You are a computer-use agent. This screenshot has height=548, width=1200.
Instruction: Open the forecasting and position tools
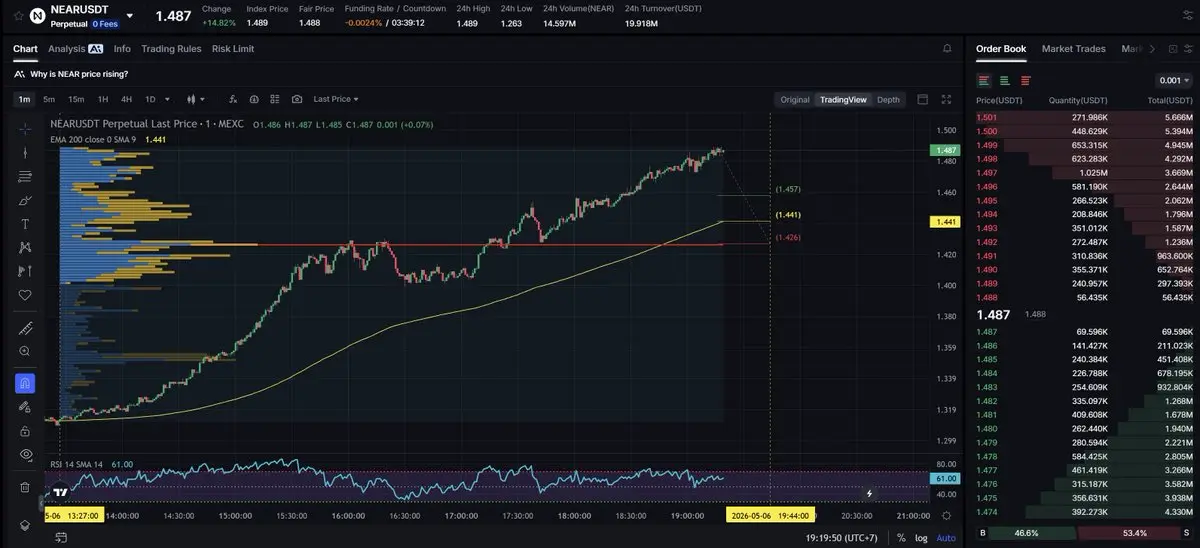click(x=25, y=271)
